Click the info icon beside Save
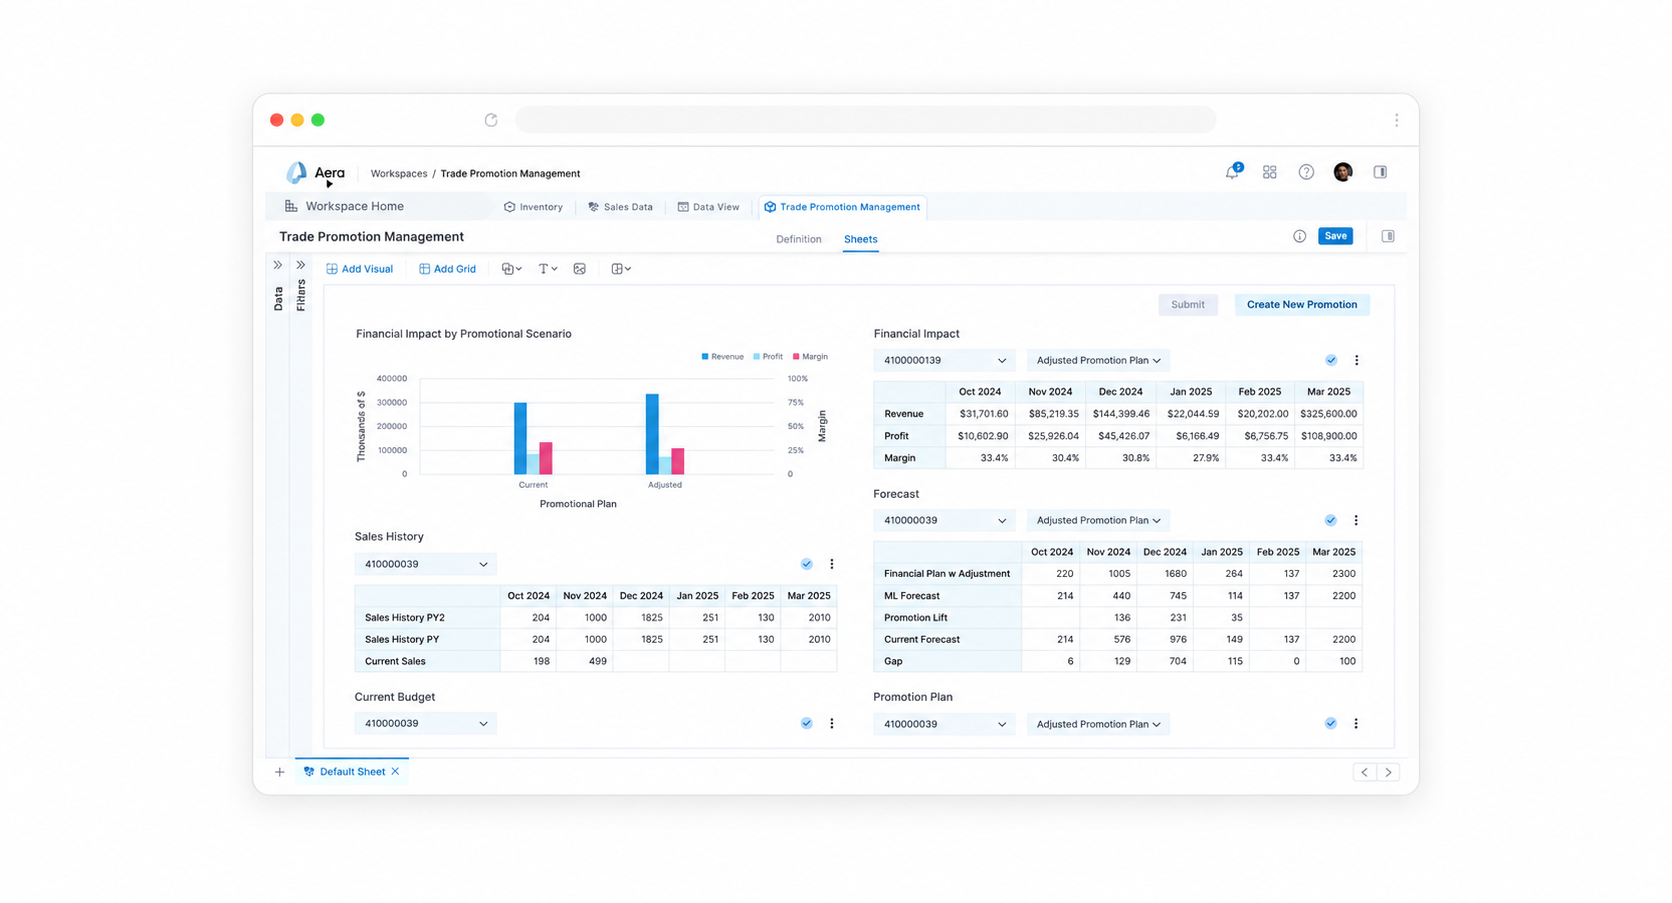 pyautogui.click(x=1299, y=236)
